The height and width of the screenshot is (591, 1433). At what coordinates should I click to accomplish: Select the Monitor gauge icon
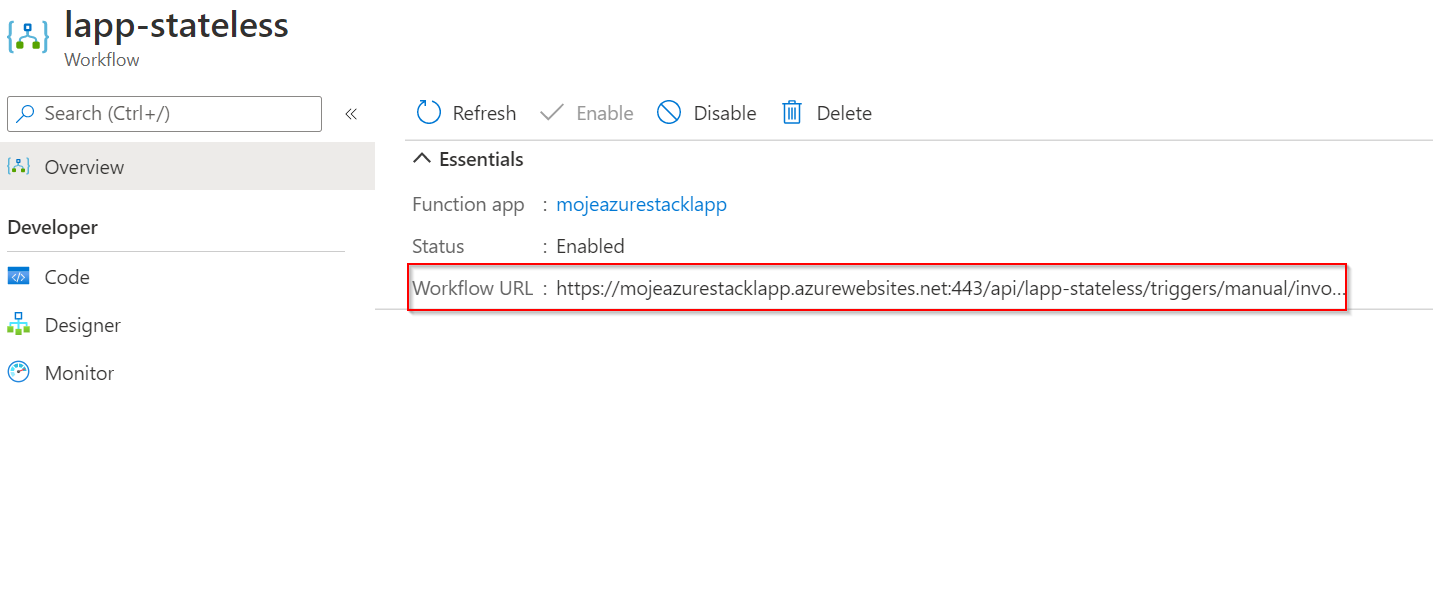tap(19, 373)
